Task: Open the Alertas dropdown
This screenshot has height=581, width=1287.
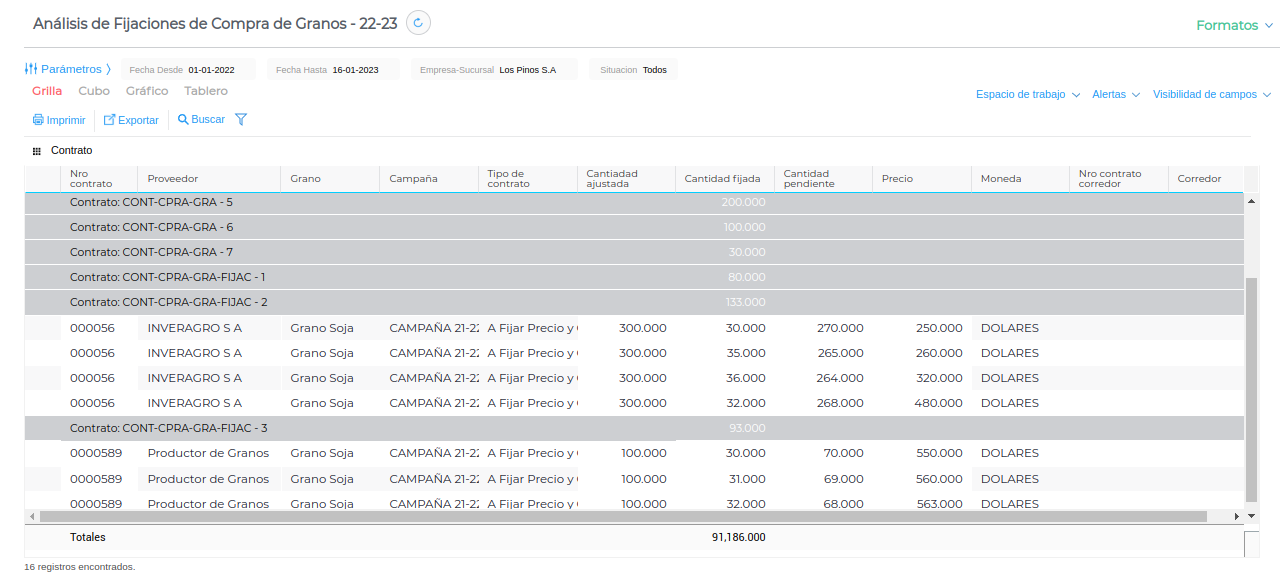Action: pyautogui.click(x=1116, y=94)
